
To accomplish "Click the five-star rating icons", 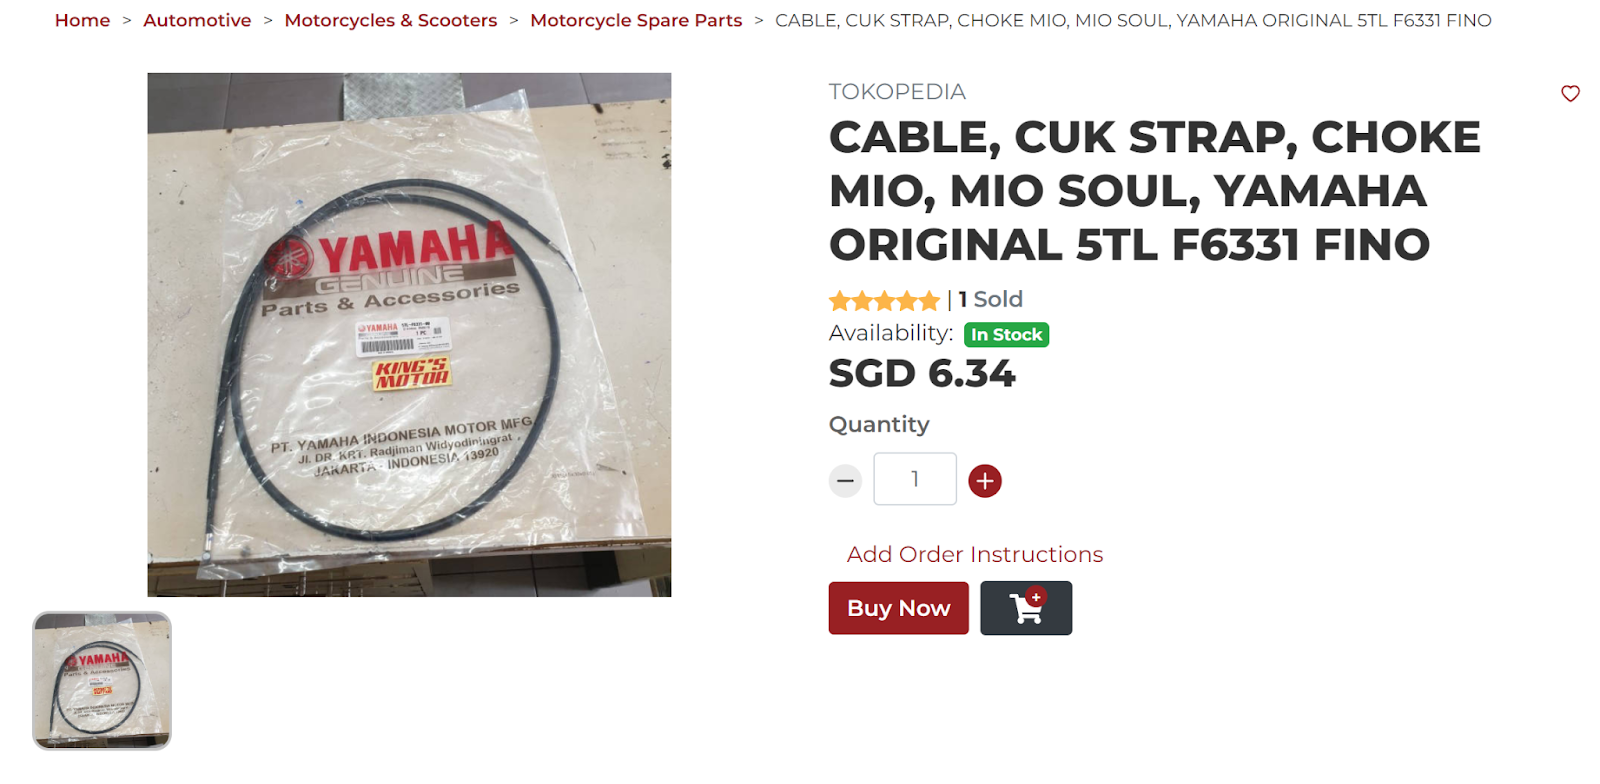I will point(884,300).
